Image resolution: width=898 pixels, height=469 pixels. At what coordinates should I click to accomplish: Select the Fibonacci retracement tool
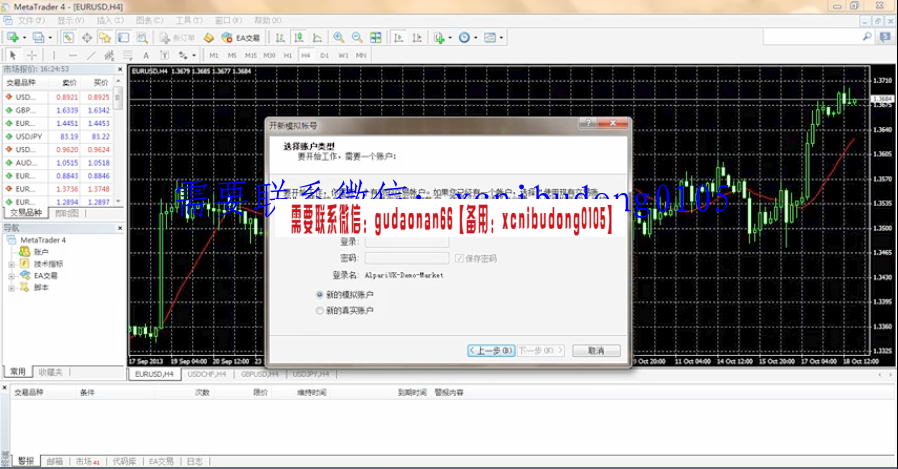point(127,56)
